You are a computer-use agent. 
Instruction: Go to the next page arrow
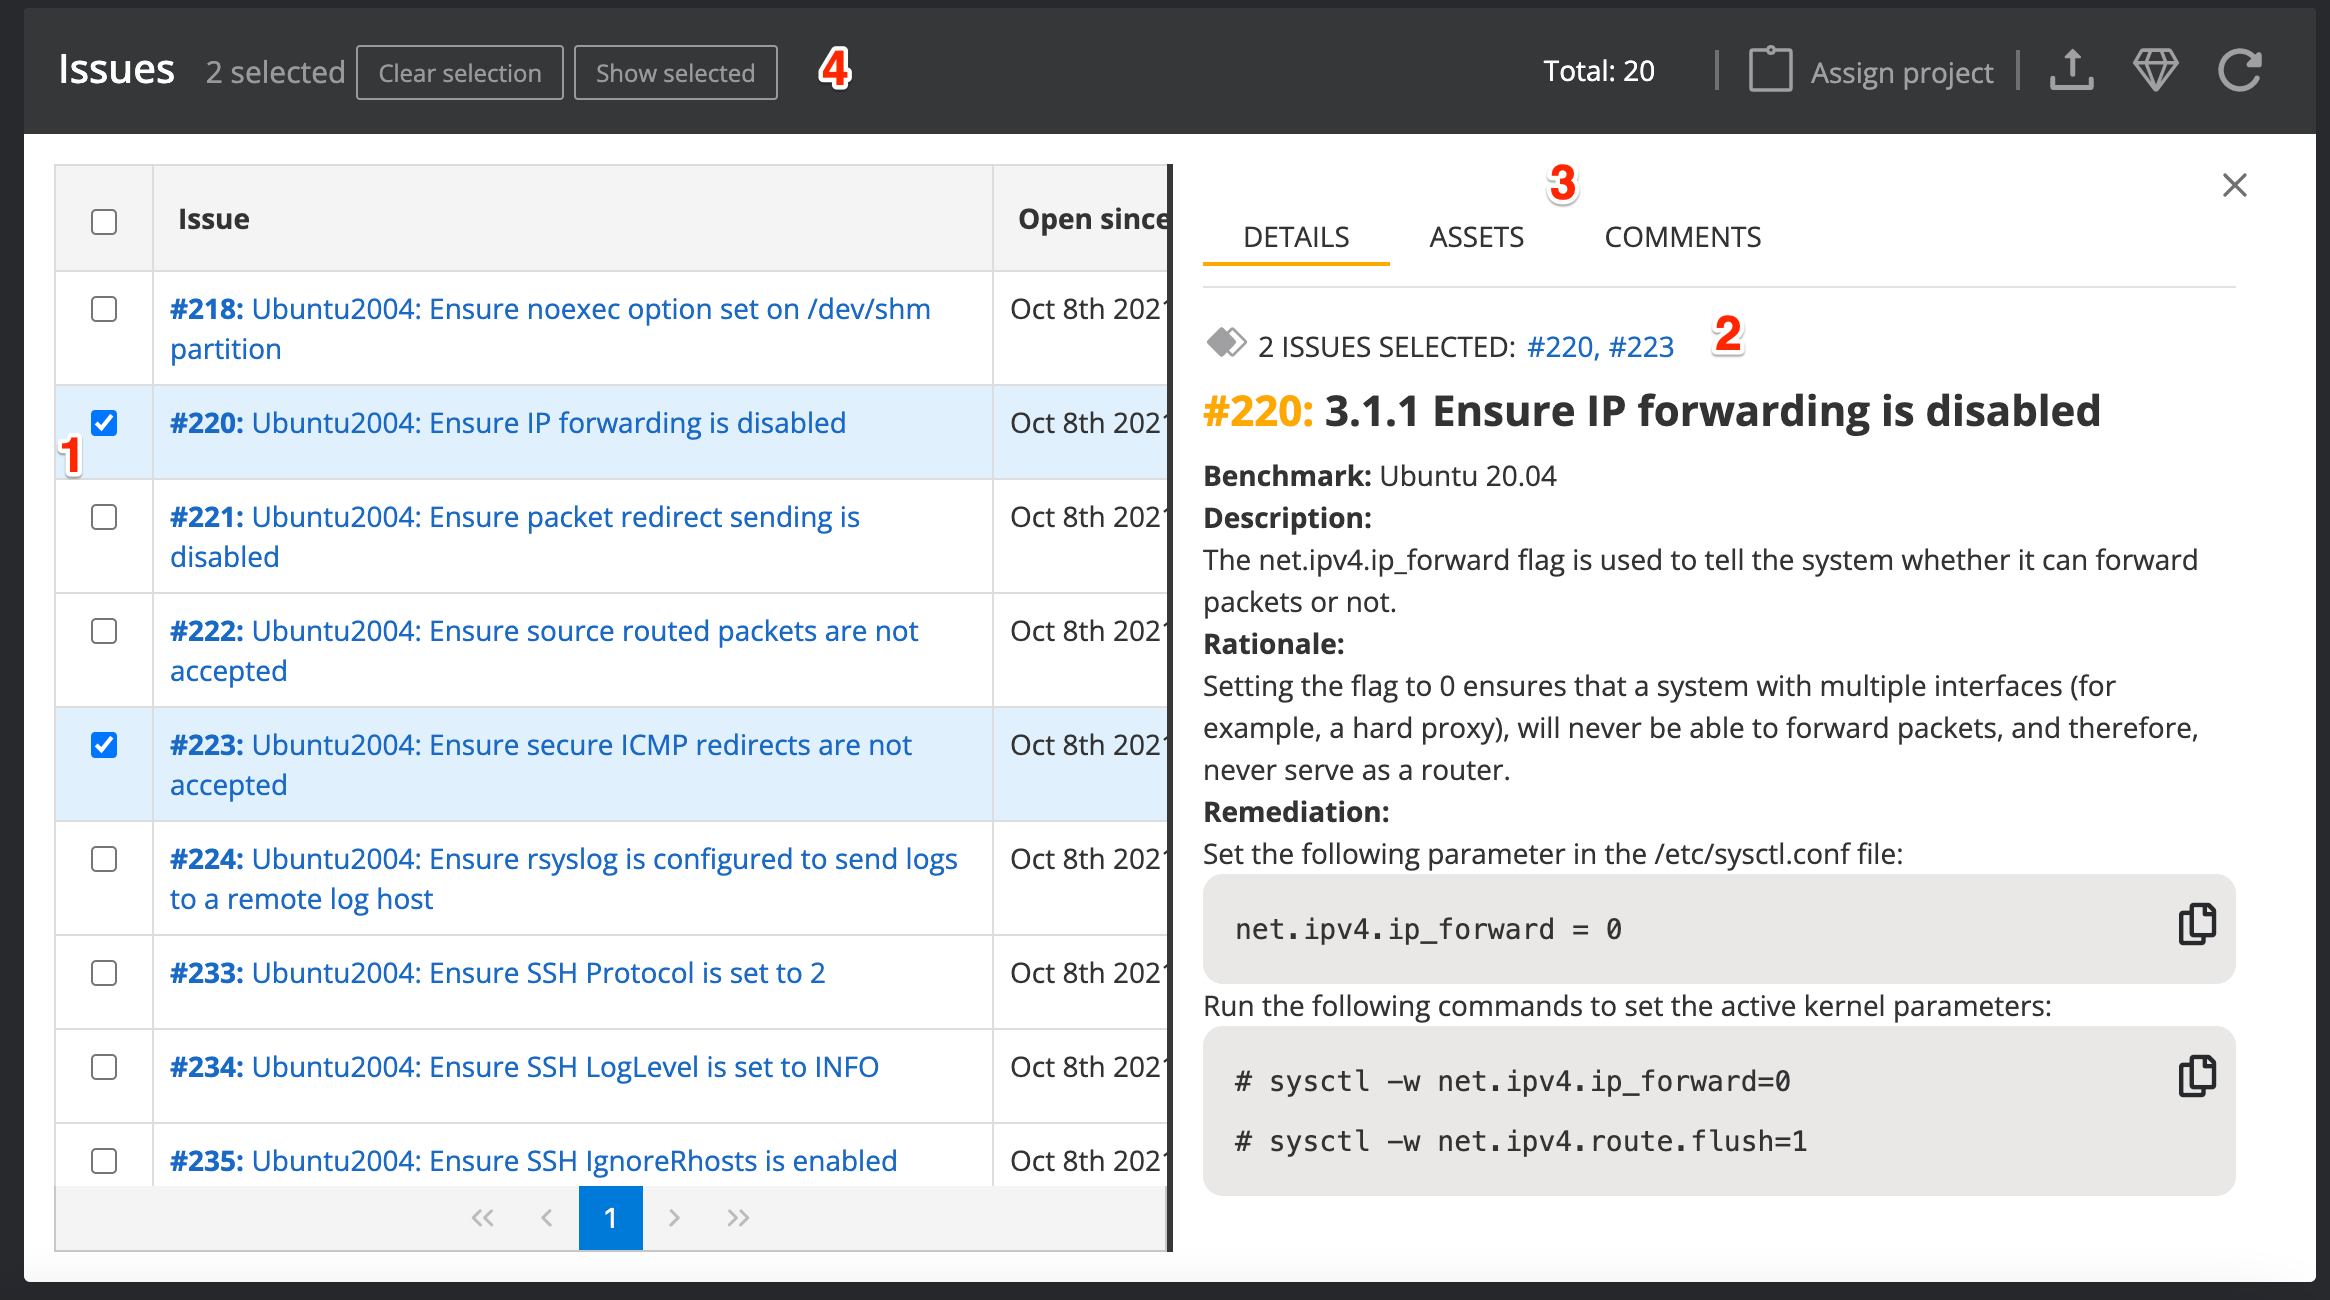pyautogui.click(x=674, y=1217)
